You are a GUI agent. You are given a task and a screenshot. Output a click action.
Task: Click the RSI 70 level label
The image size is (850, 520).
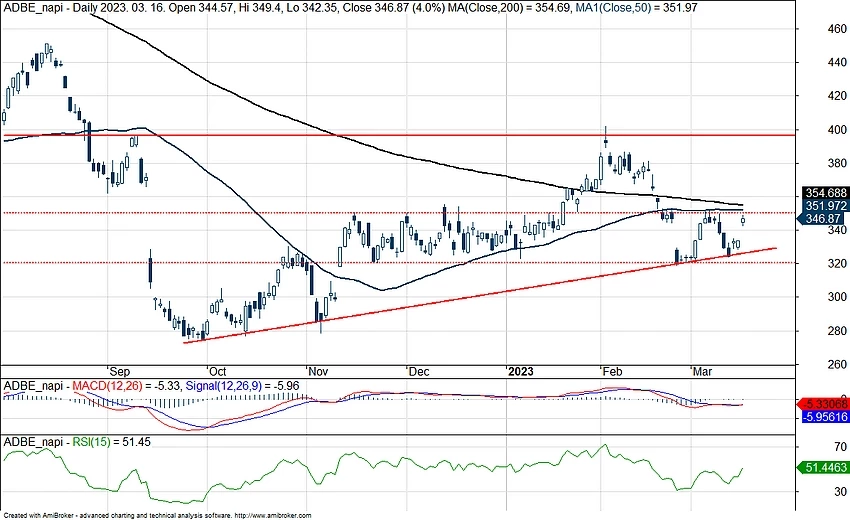840,447
